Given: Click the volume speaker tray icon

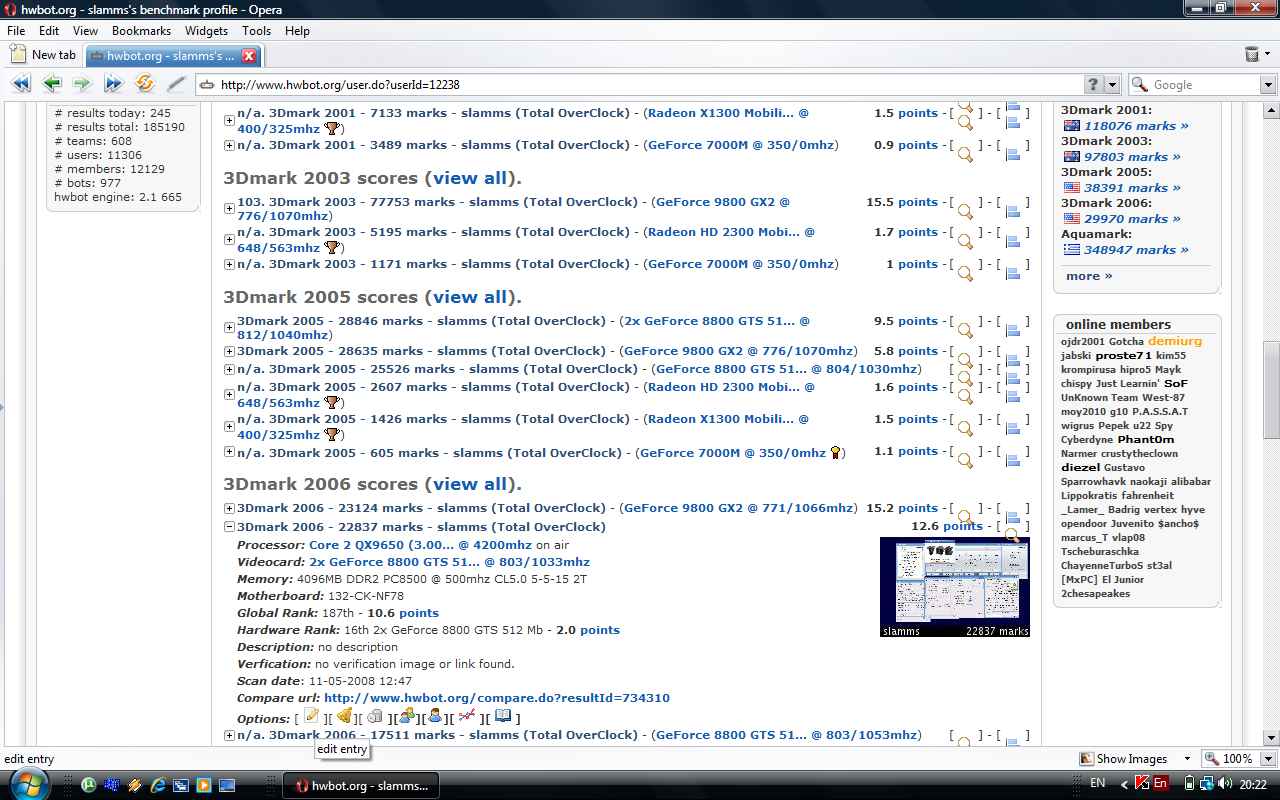Looking at the screenshot, I should click(1225, 785).
